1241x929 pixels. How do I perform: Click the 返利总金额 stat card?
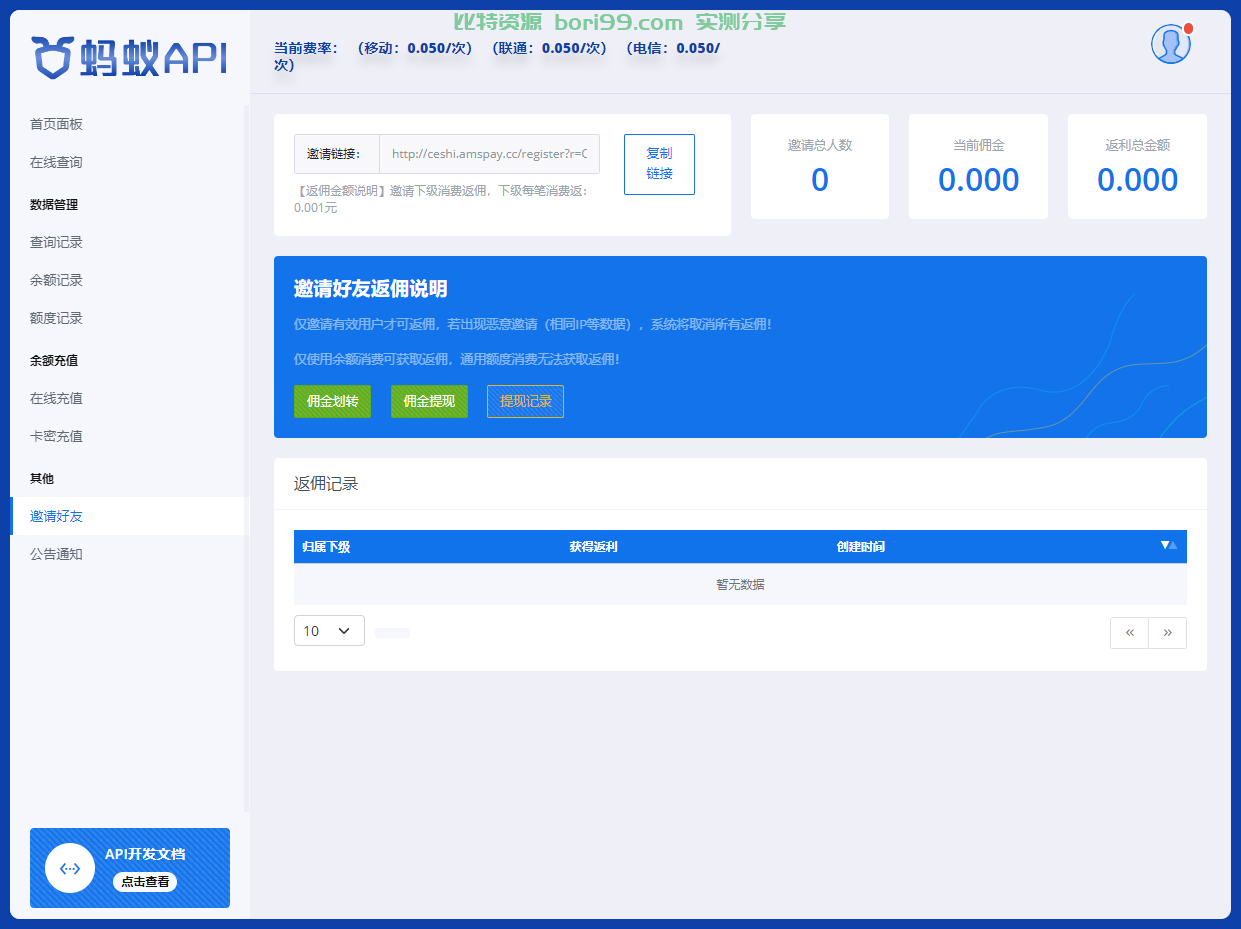[x=1137, y=166]
